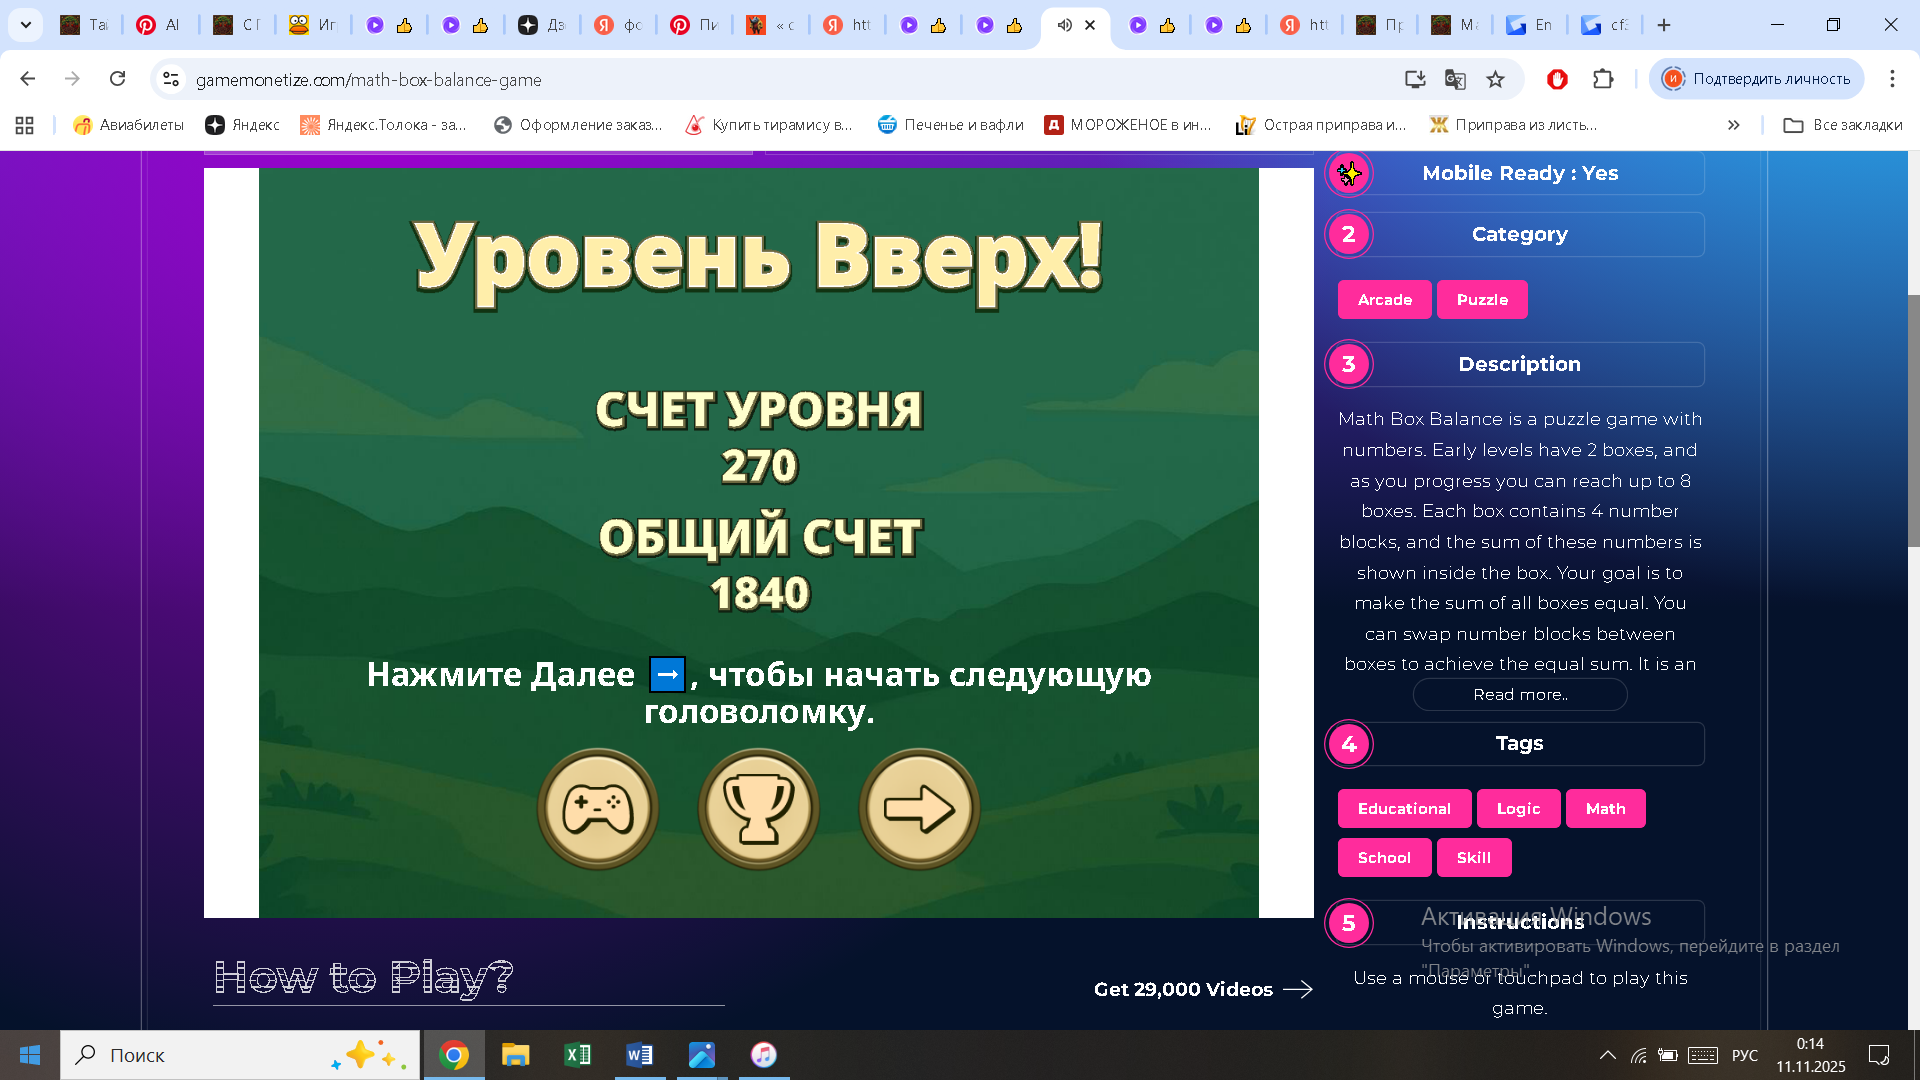The height and width of the screenshot is (1080, 1920).
Task: Mute the sounding game tab
Action: click(x=1063, y=26)
